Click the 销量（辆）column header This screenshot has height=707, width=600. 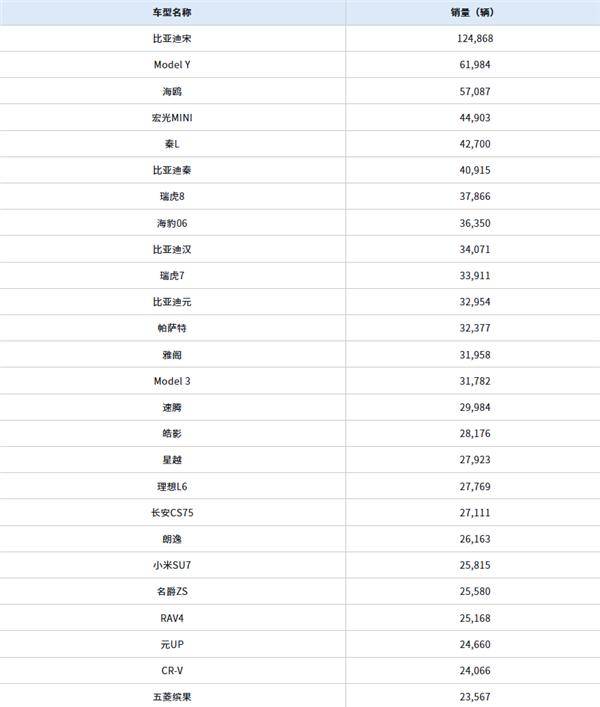(472, 13)
